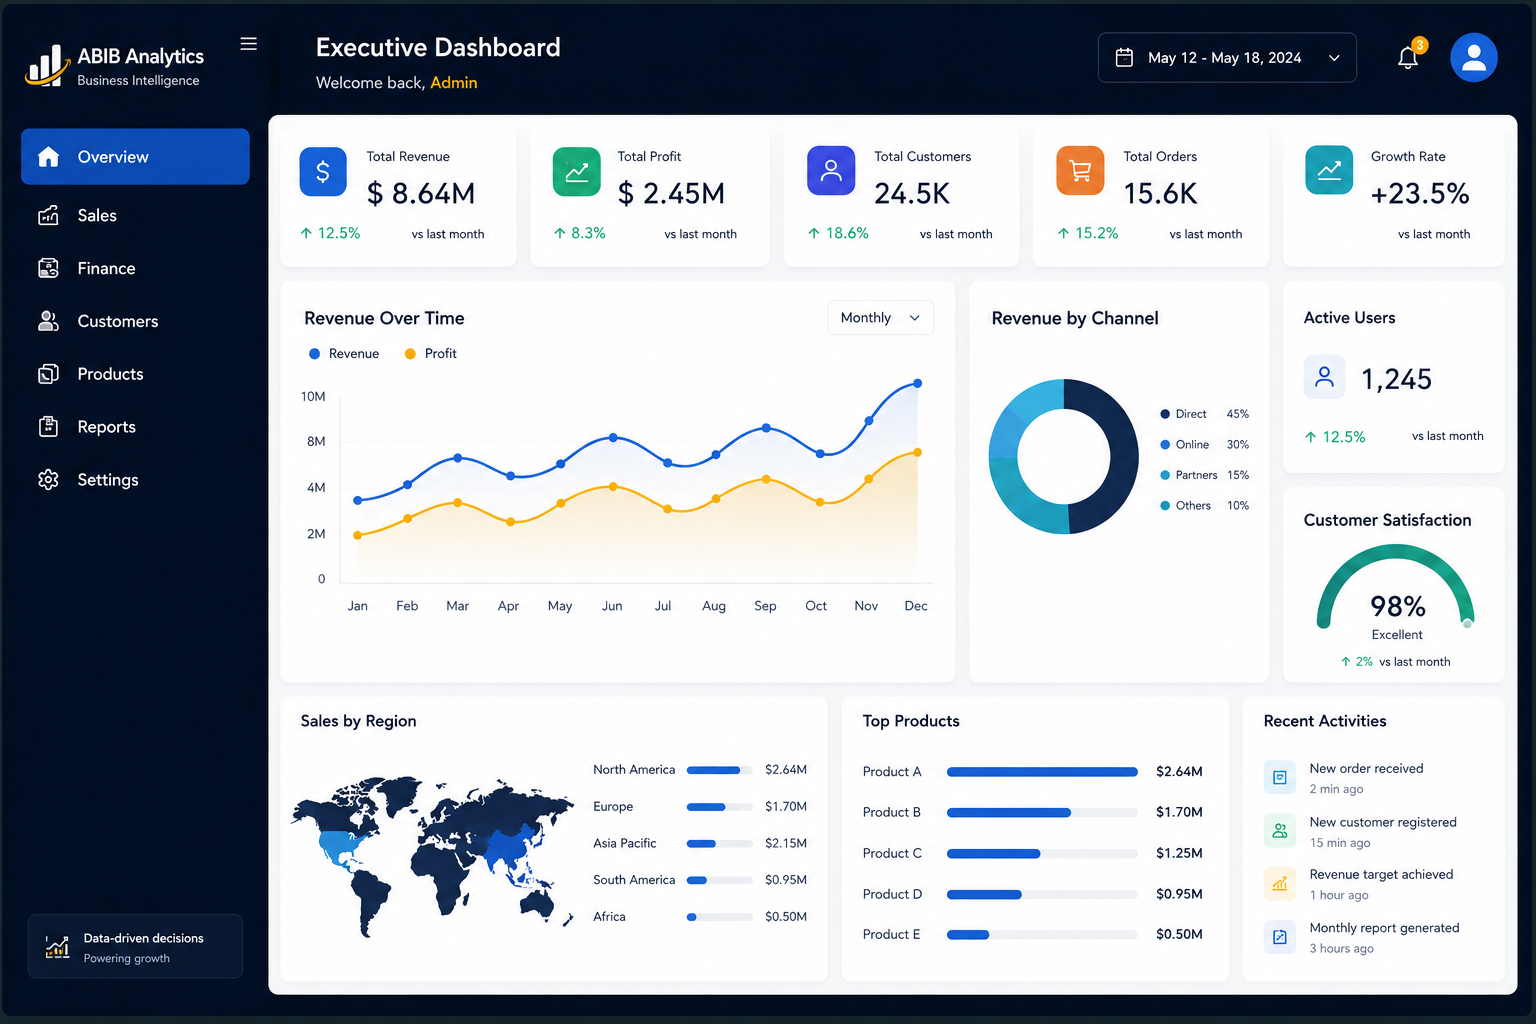Click the Europe region label

tap(613, 807)
